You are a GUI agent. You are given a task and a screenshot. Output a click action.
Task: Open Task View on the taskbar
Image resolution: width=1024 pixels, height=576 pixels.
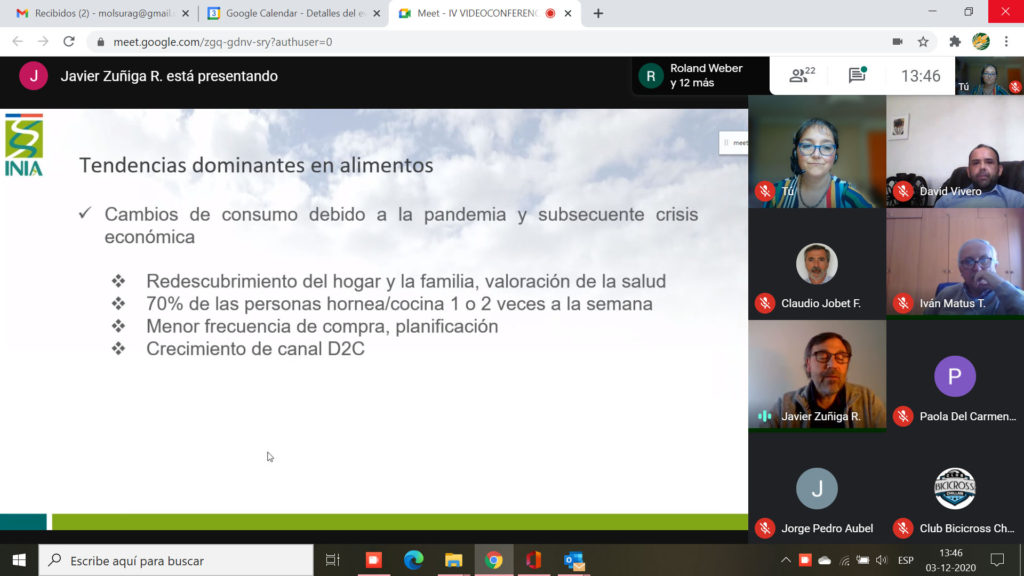point(333,560)
